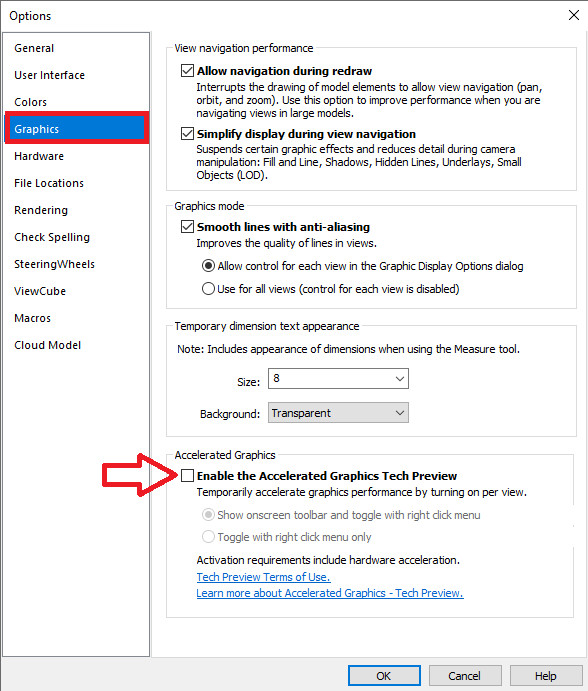Click the Temporary dimension text appearance heading
Screen dimensions: 588x691
[267, 326]
